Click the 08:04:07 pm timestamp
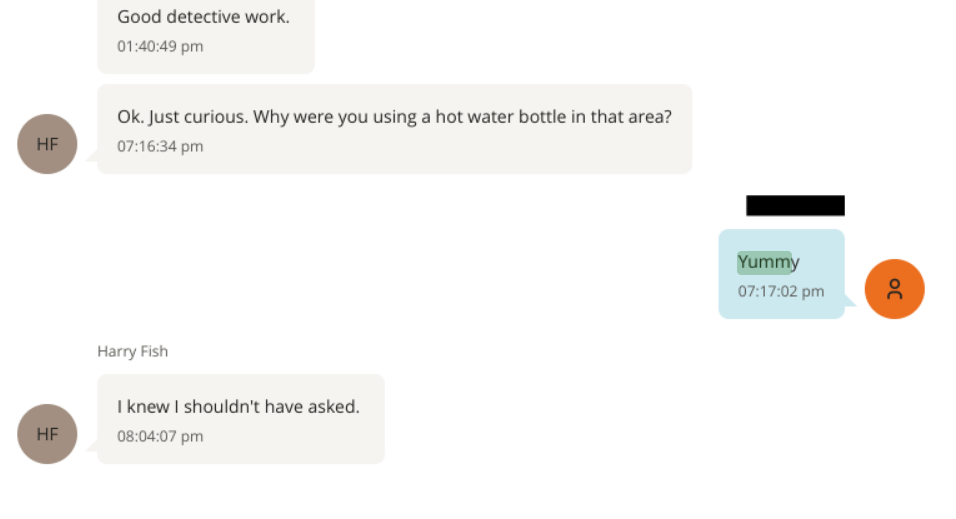Screen dimensions: 956x519 point(160,437)
